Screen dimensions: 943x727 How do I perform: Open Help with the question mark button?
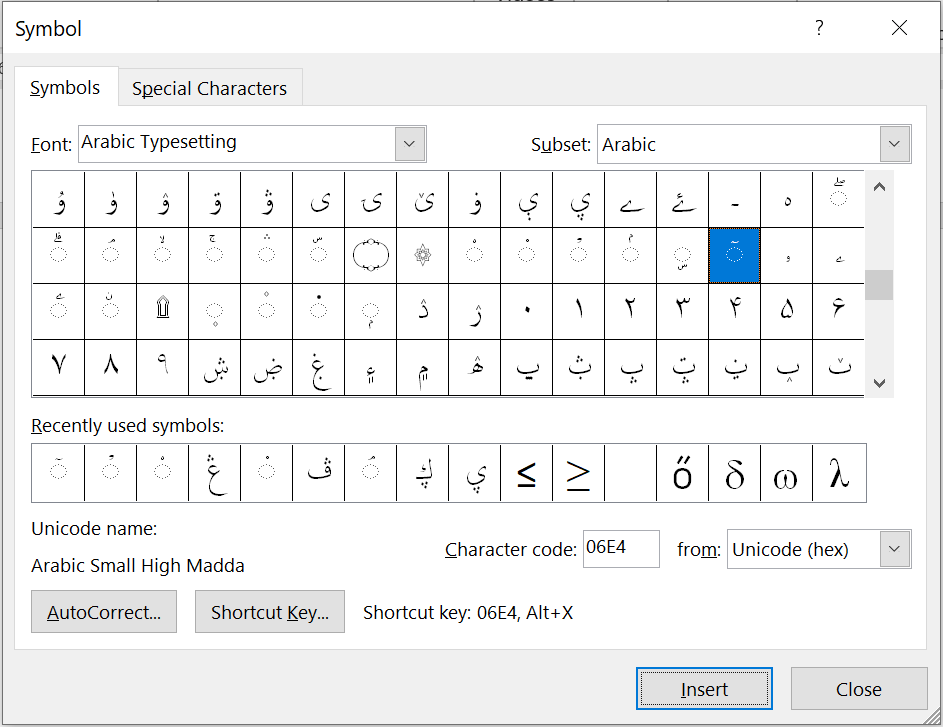pos(819,28)
